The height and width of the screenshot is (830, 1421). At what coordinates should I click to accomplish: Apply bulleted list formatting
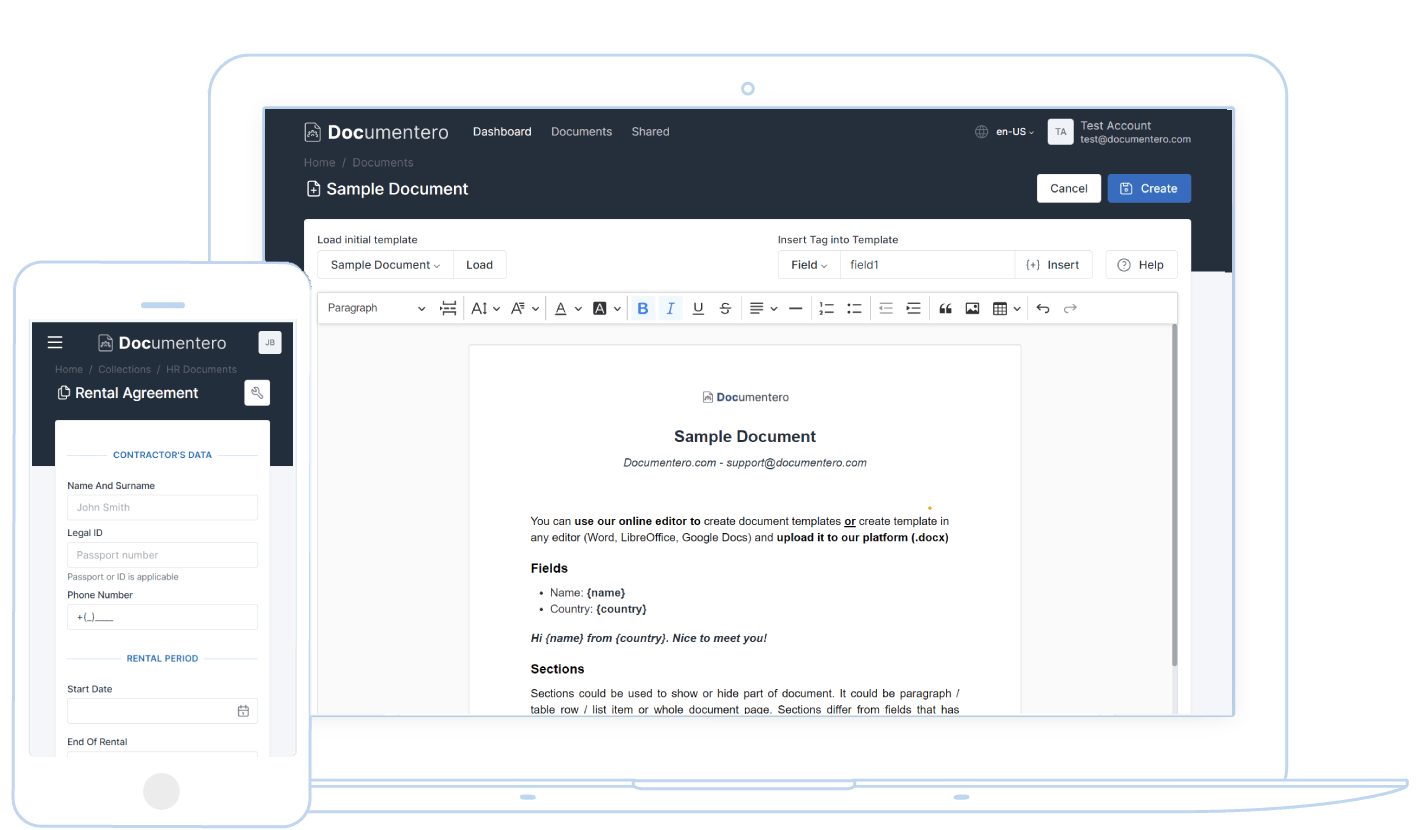[x=854, y=308]
